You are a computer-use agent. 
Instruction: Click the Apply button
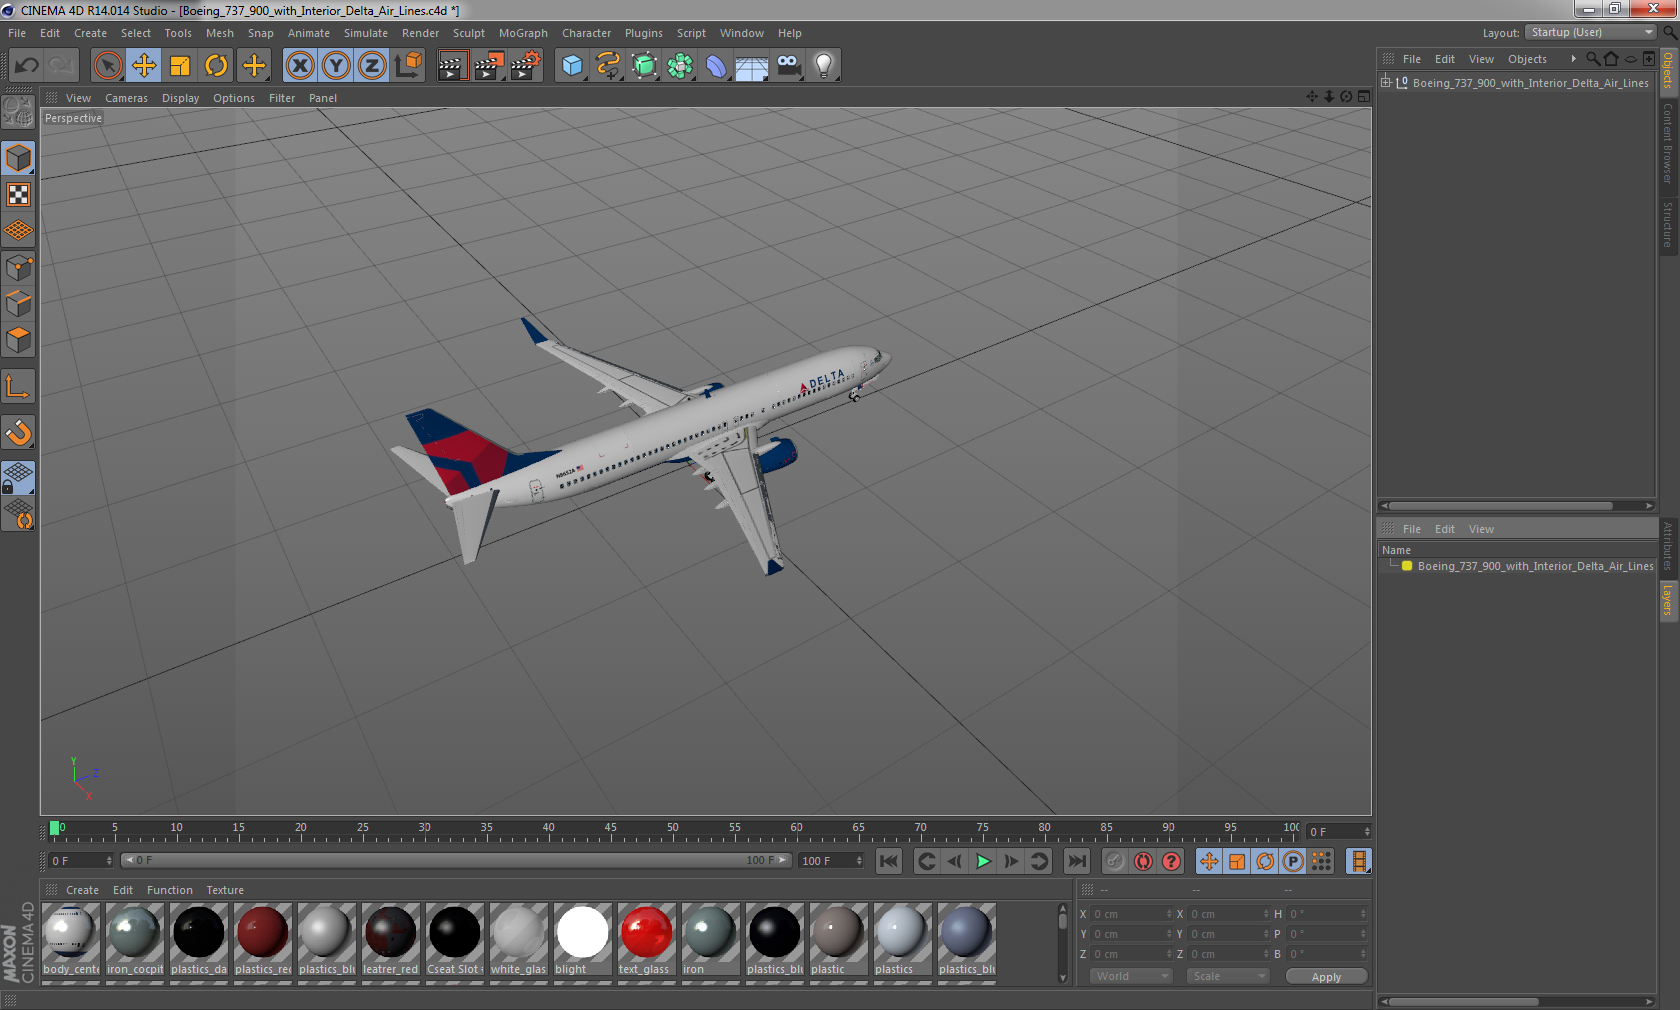1326,977
